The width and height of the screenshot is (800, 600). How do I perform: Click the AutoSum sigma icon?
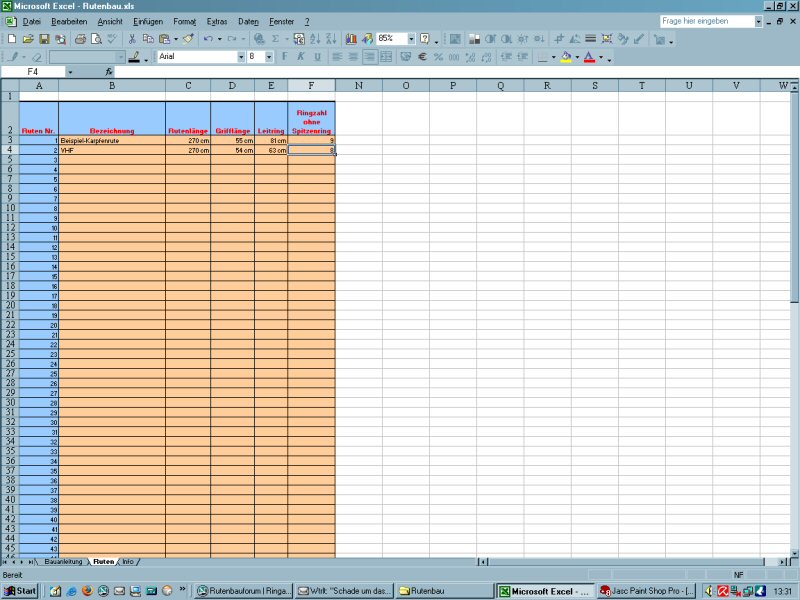pyautogui.click(x=275, y=39)
